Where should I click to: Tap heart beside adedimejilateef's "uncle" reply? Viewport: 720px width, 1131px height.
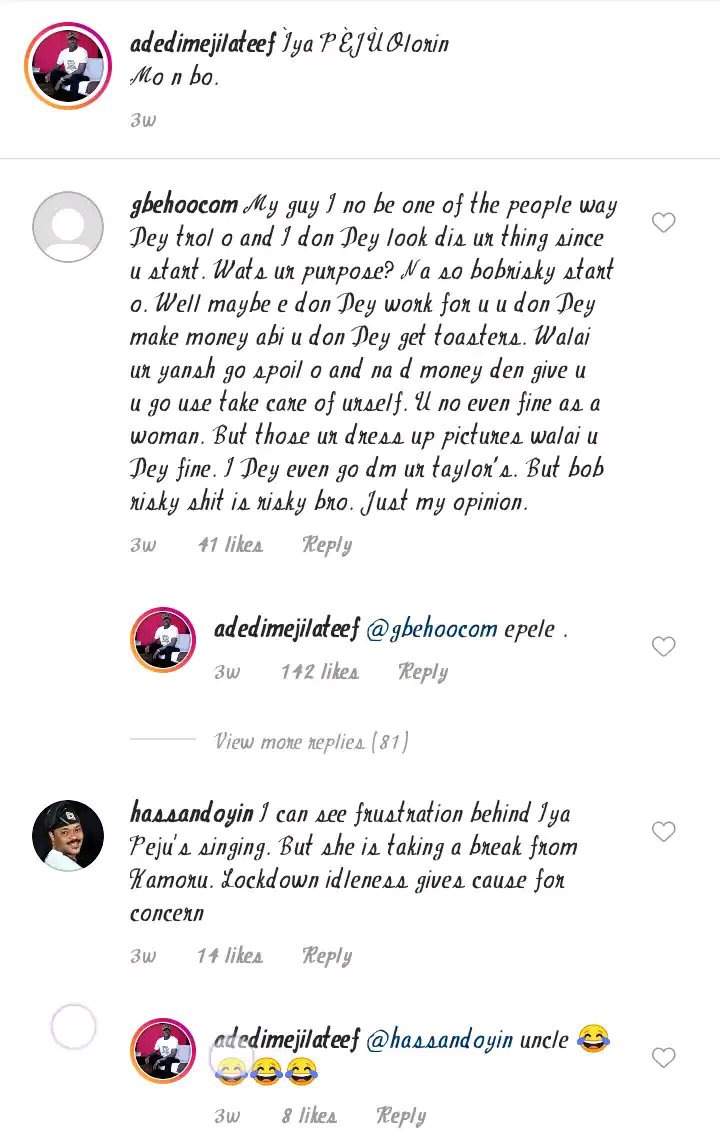[x=663, y=1058]
